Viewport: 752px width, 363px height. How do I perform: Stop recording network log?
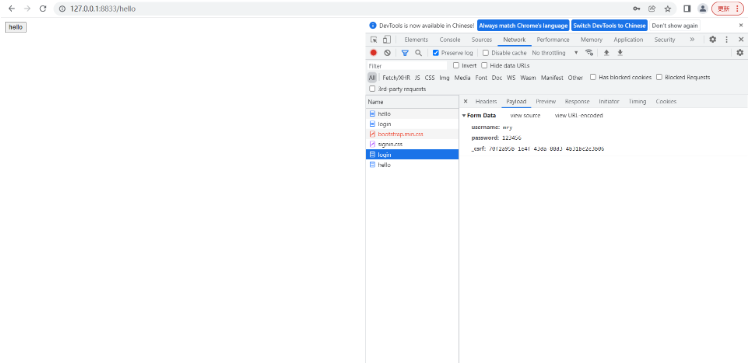(374, 53)
